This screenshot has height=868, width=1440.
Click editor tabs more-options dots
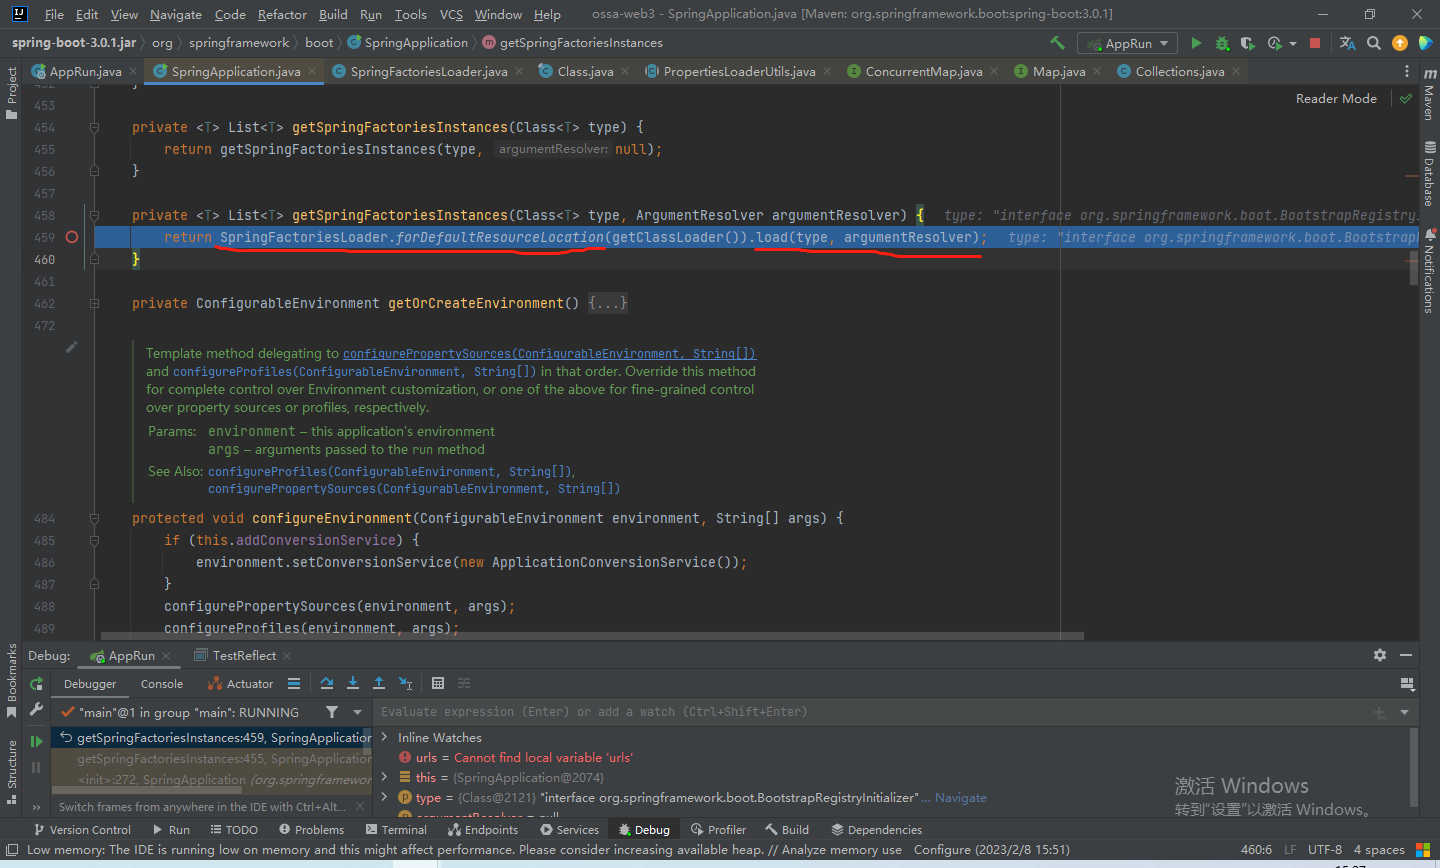click(x=1407, y=71)
